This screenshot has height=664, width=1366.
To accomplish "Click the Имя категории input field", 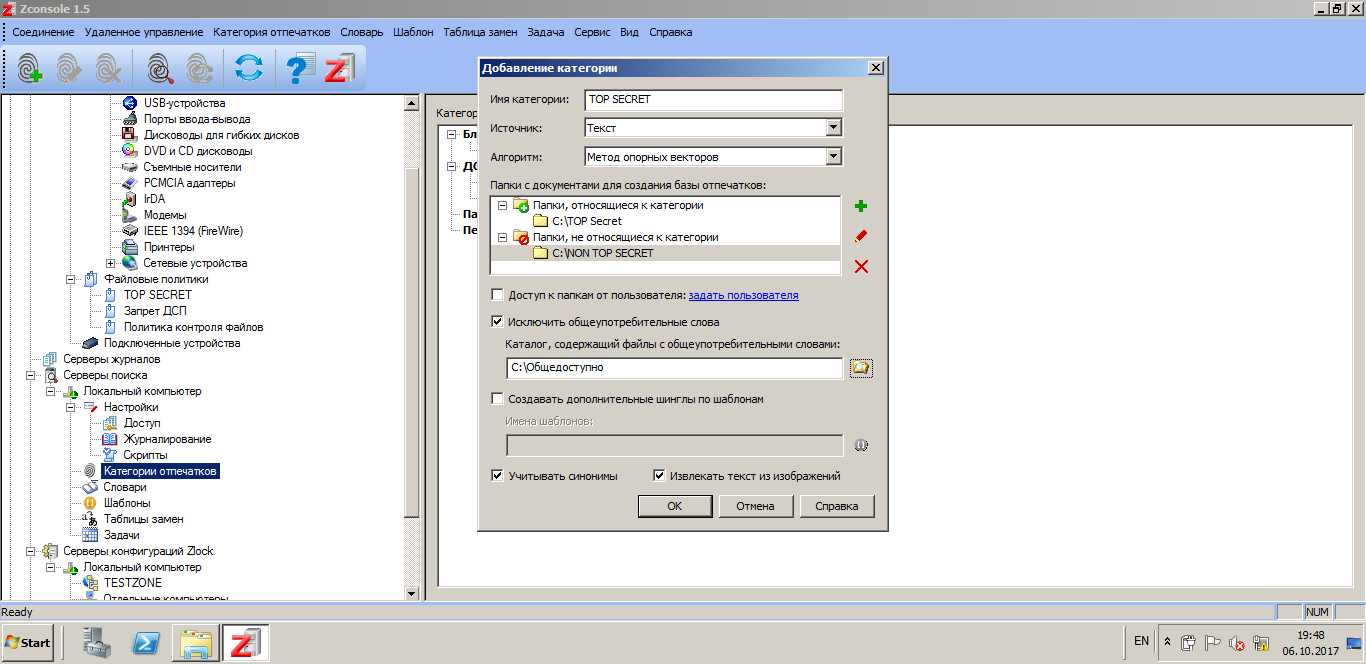I will [x=714, y=100].
